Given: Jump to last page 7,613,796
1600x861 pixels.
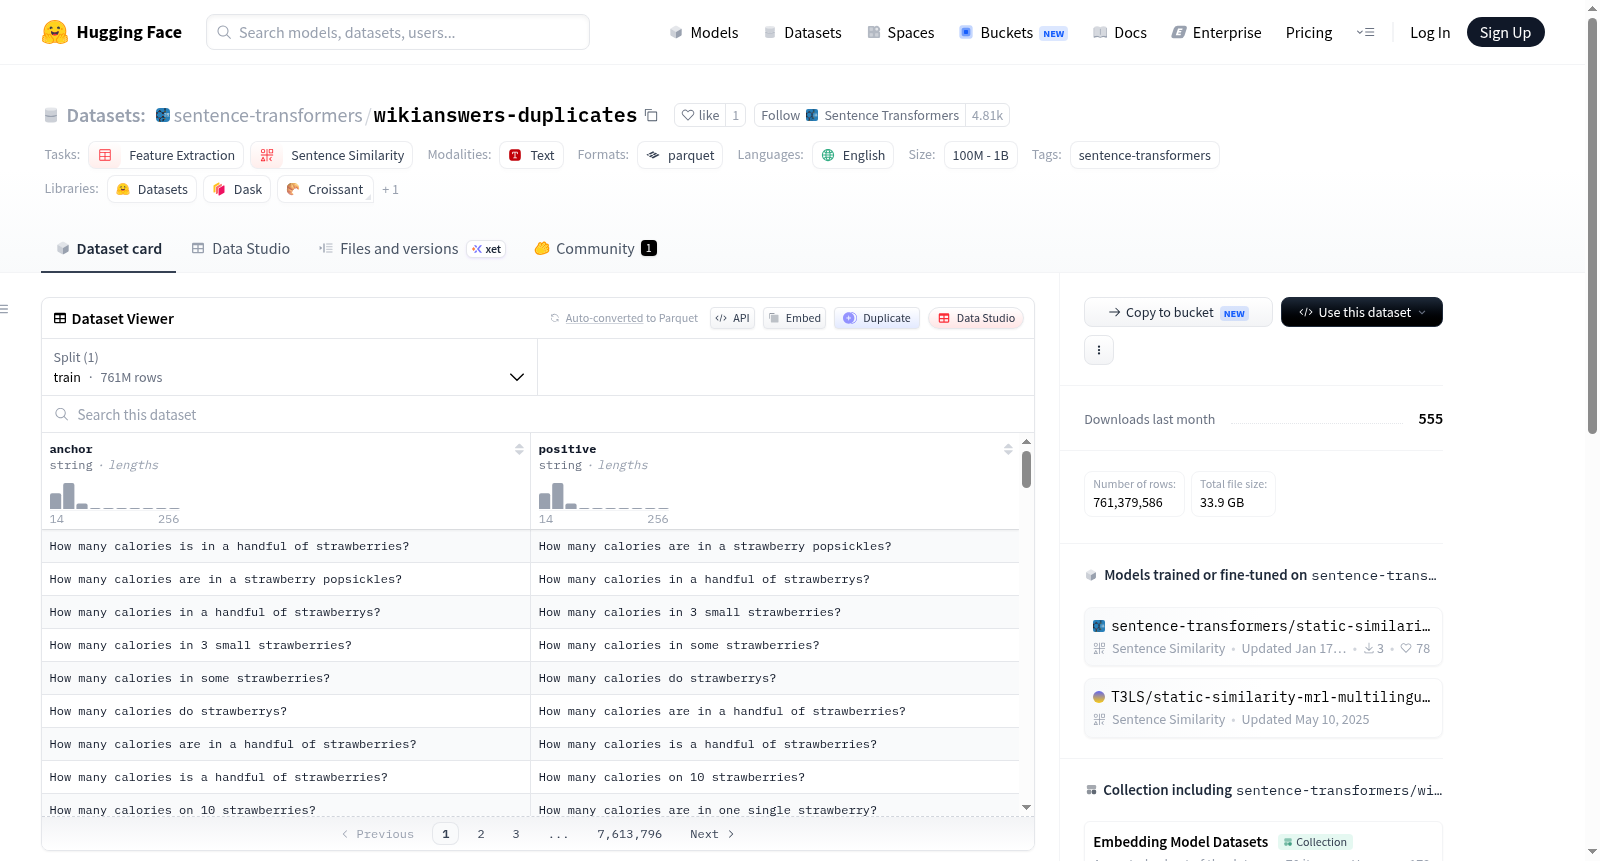Looking at the screenshot, I should [630, 834].
